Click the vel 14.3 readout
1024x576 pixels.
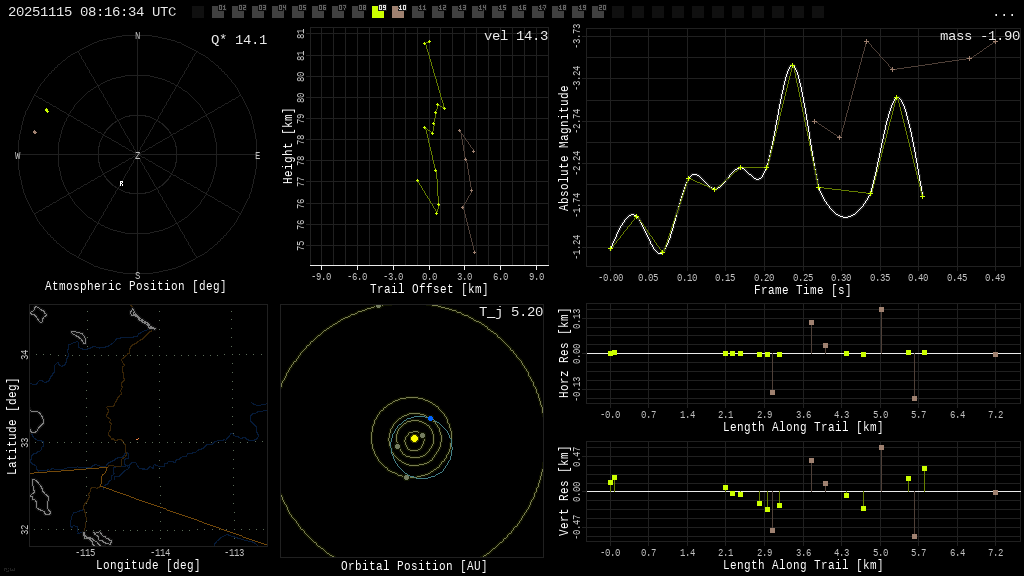coord(515,36)
